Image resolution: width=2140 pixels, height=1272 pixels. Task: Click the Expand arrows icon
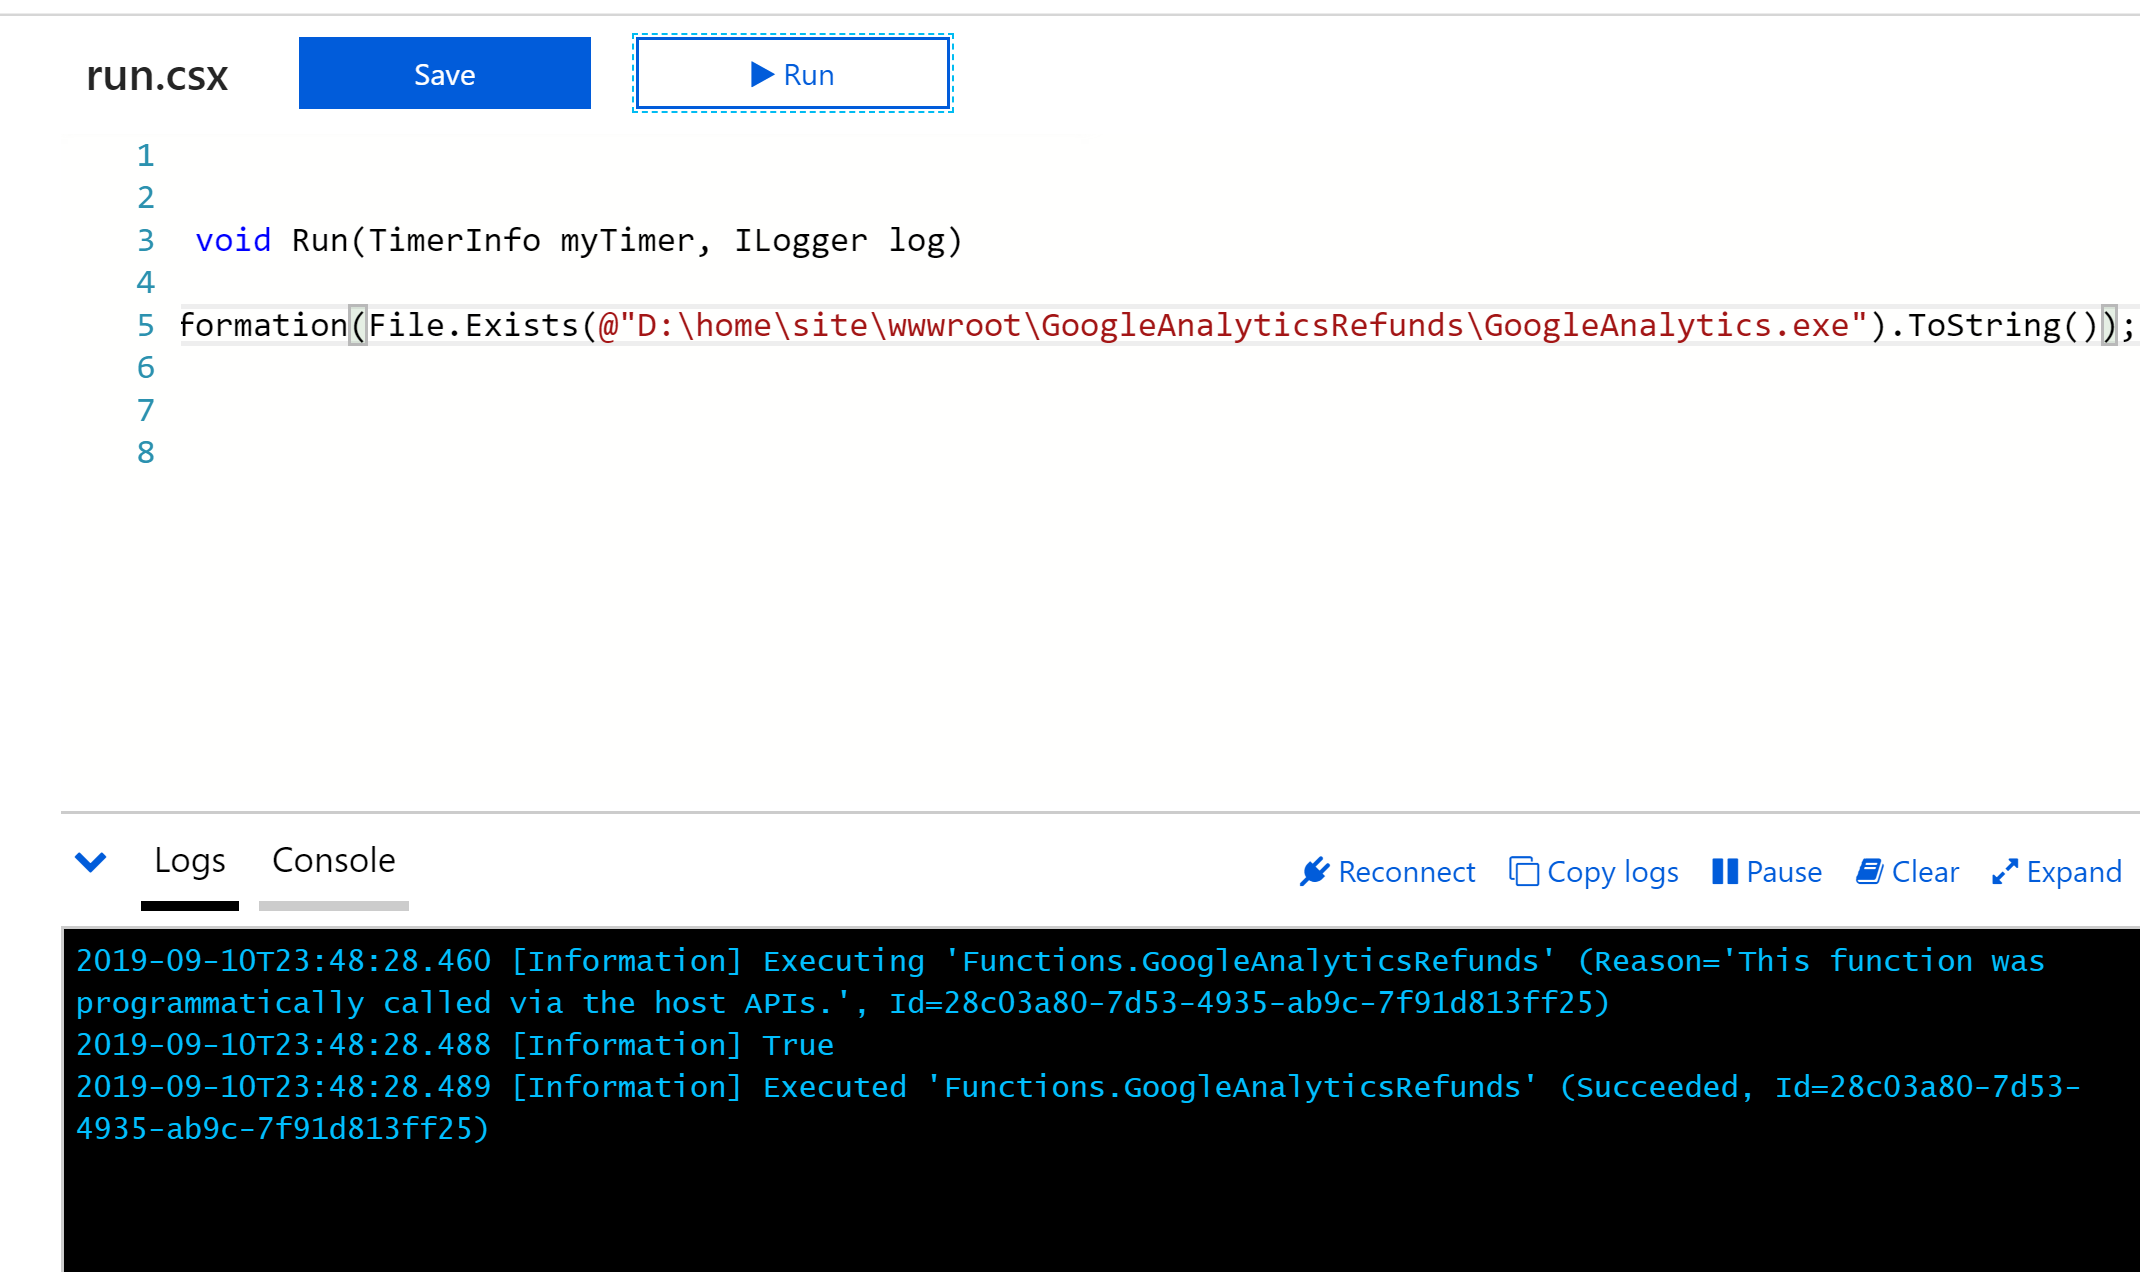coord(2004,872)
